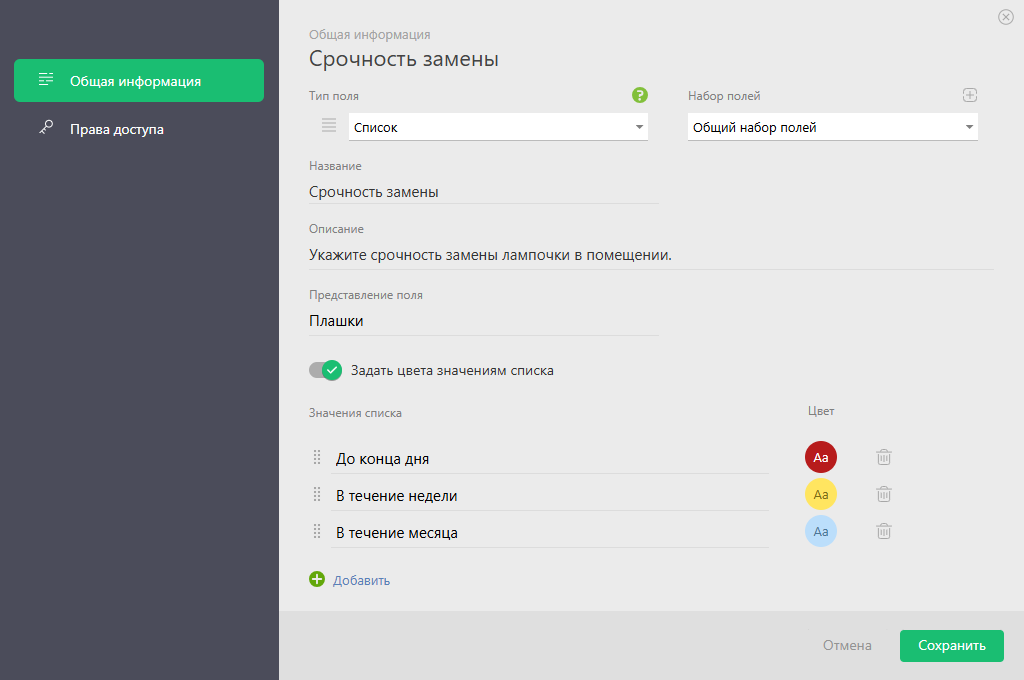The width and height of the screenshot is (1024, 680).
Task: Click the add field set plus icon
Action: click(969, 96)
